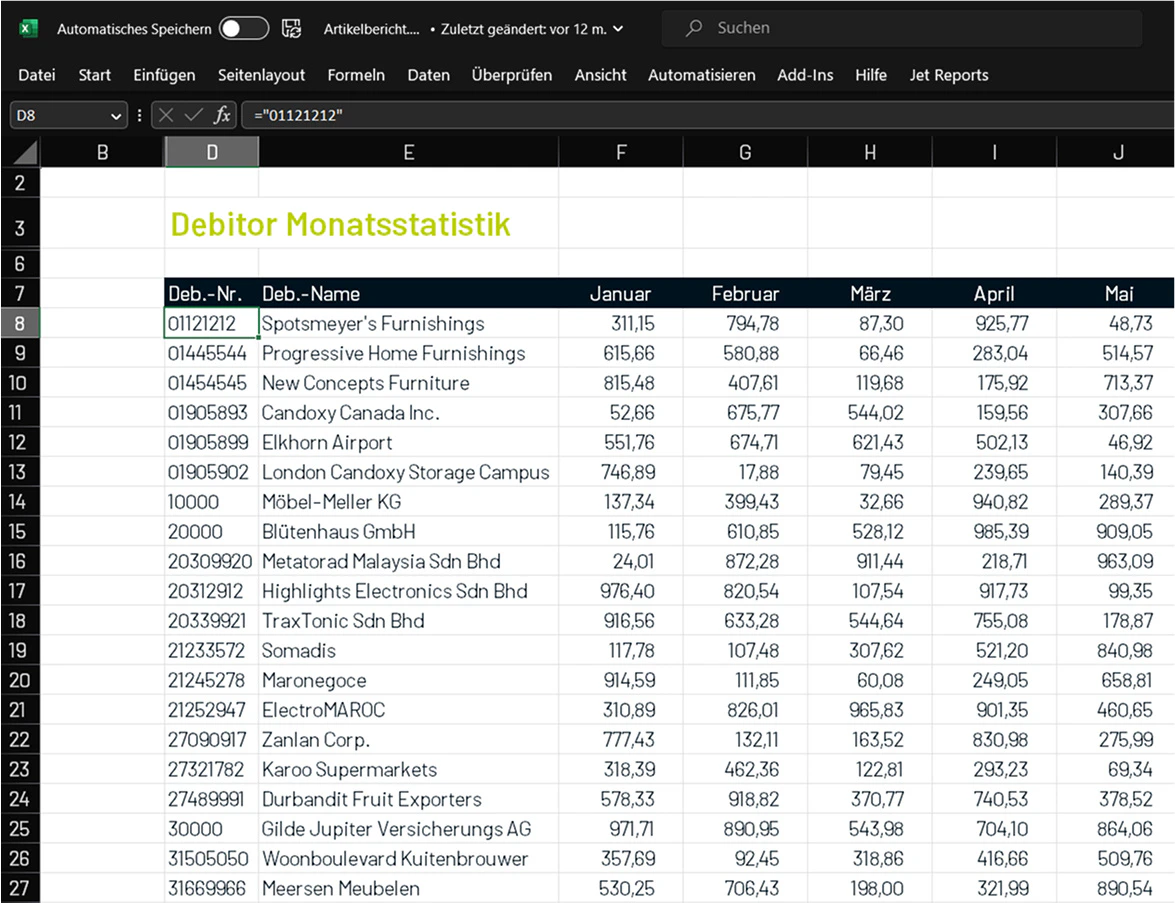Image resolution: width=1175 pixels, height=903 pixels.
Task: Select the Gilde Jupiter Versicherungs AG cell
Action: [408, 829]
